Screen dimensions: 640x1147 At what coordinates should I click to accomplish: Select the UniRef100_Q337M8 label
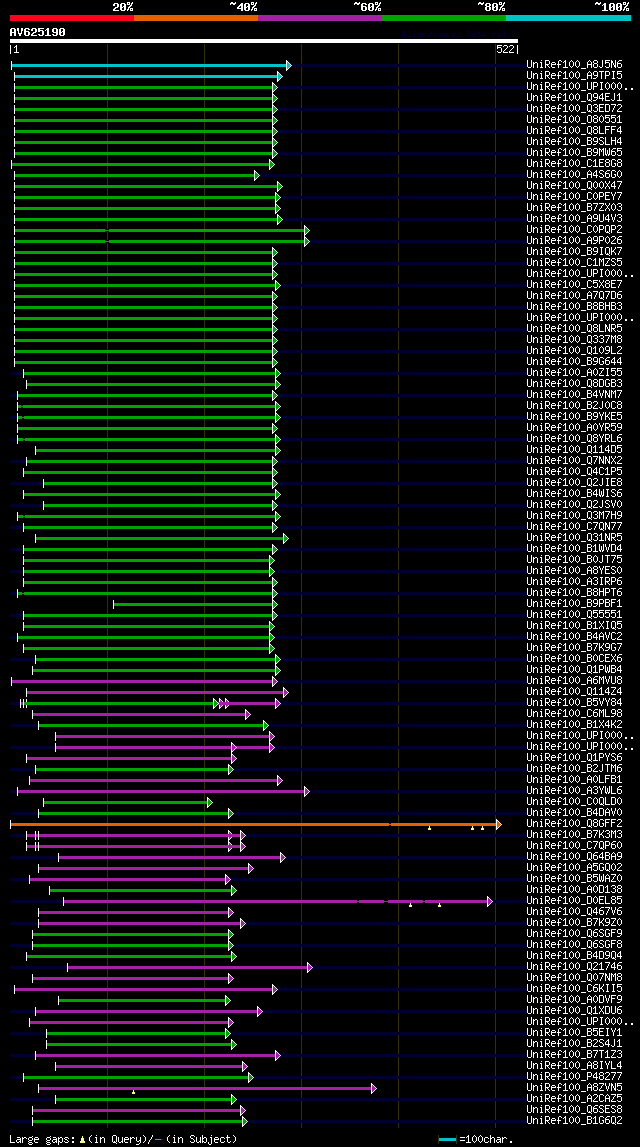[574, 339]
